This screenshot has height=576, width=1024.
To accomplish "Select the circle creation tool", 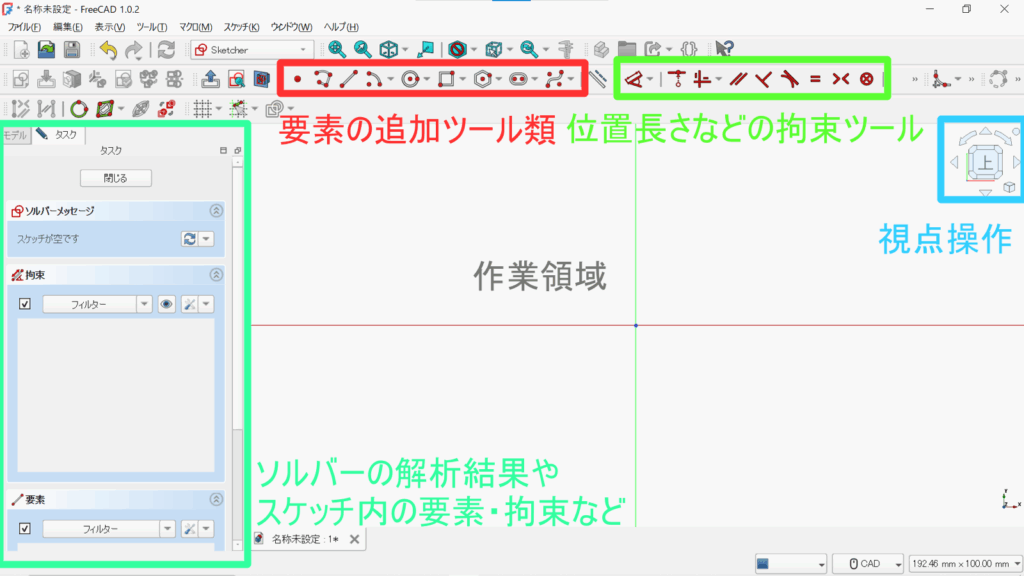I will tap(410, 79).
